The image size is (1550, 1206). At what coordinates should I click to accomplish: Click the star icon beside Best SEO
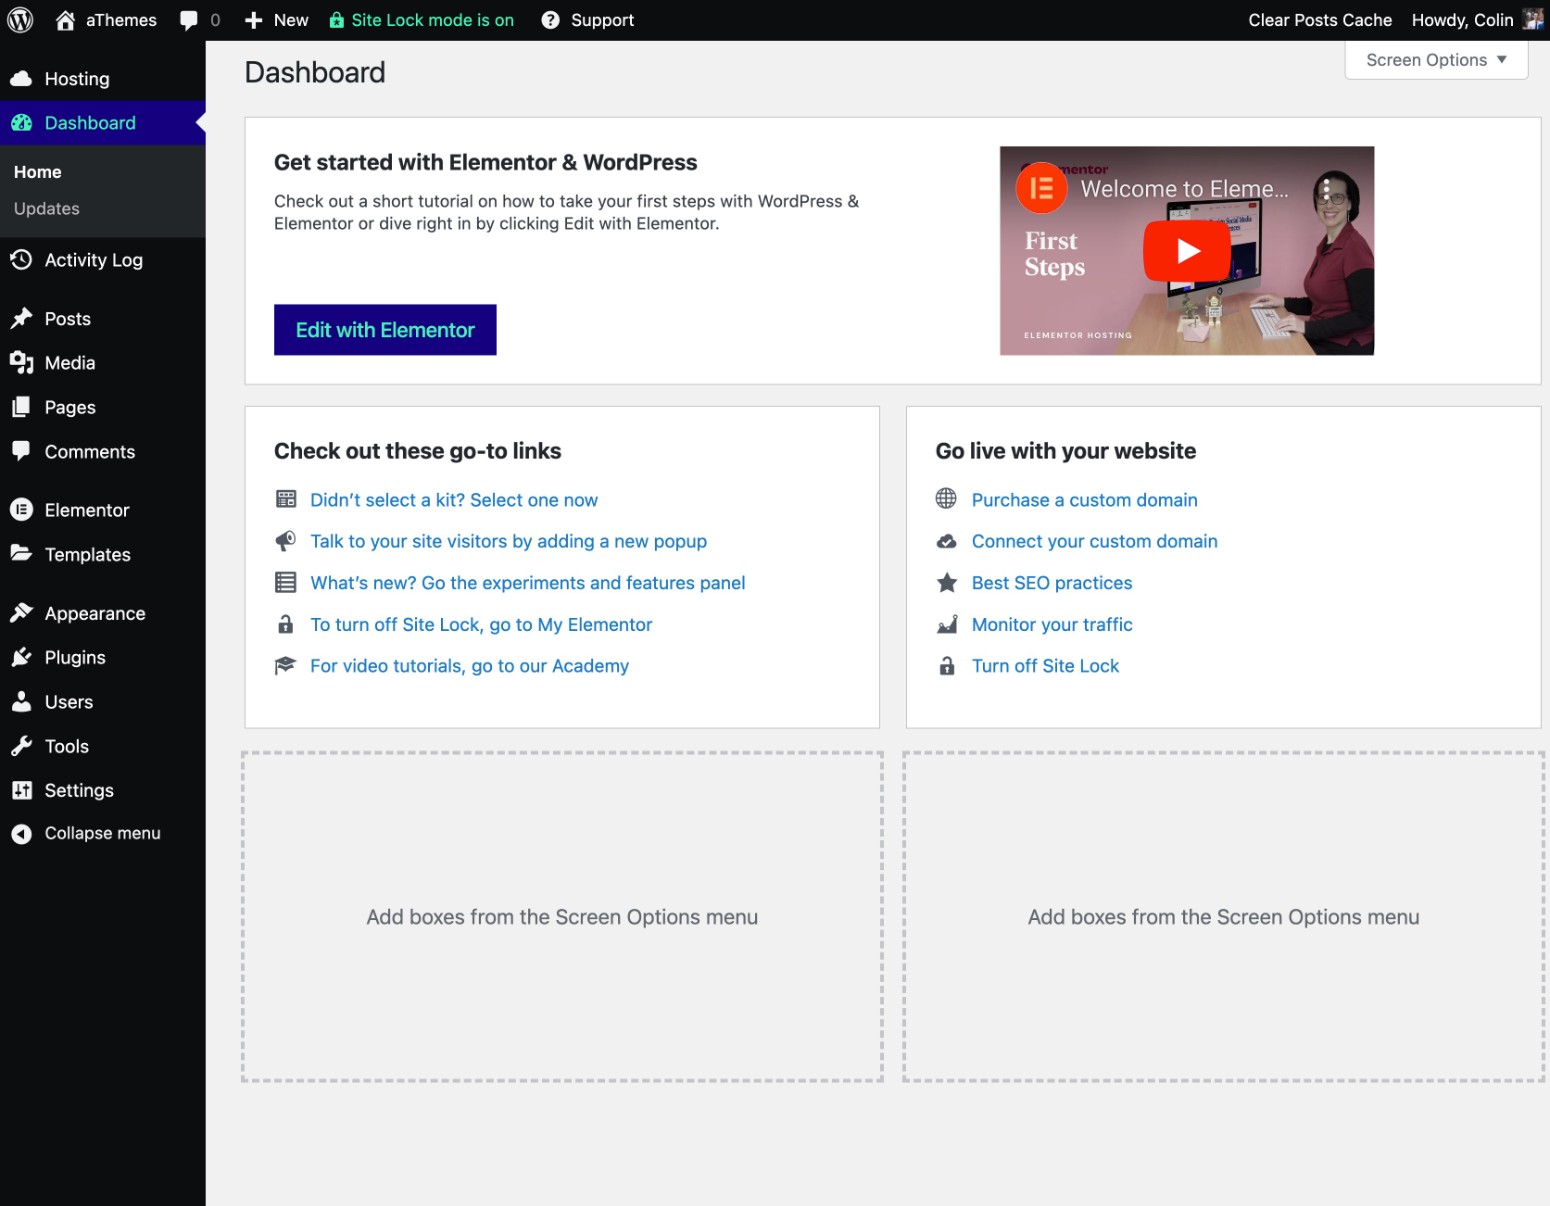point(946,582)
